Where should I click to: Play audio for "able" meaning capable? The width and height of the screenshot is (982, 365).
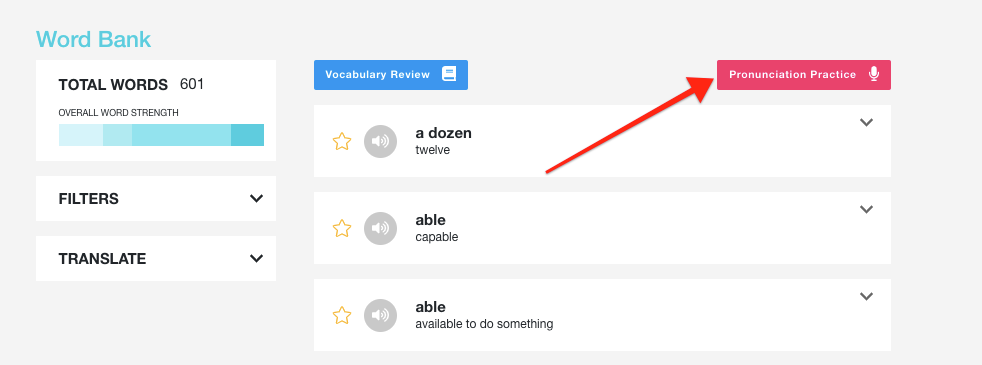point(380,229)
